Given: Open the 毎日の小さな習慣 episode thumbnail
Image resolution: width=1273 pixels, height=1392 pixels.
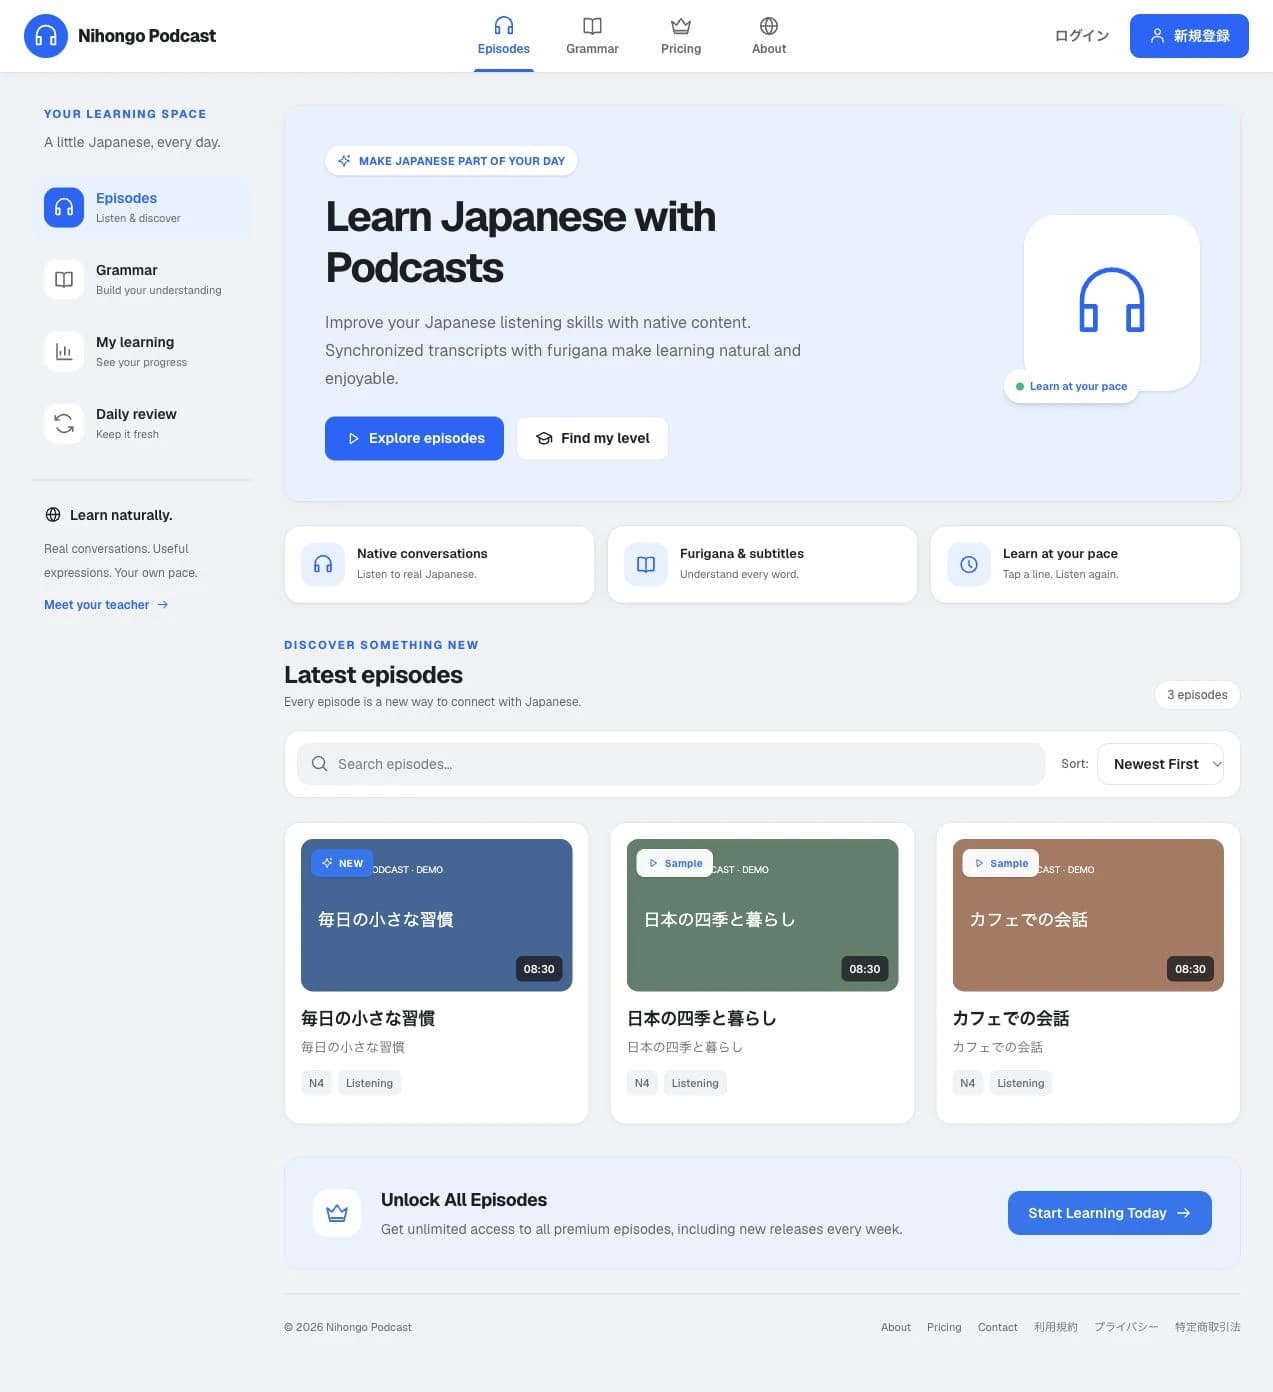Looking at the screenshot, I should (436, 915).
